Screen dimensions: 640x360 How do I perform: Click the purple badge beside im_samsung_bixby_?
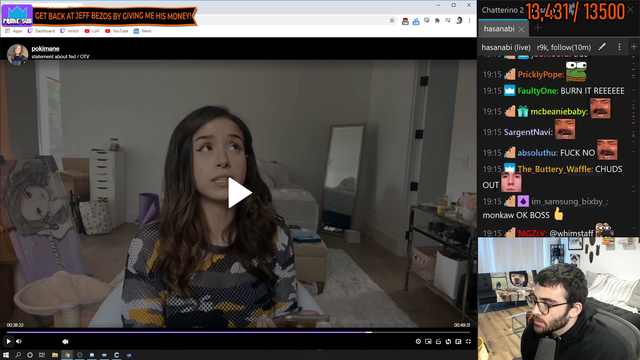pos(523,201)
